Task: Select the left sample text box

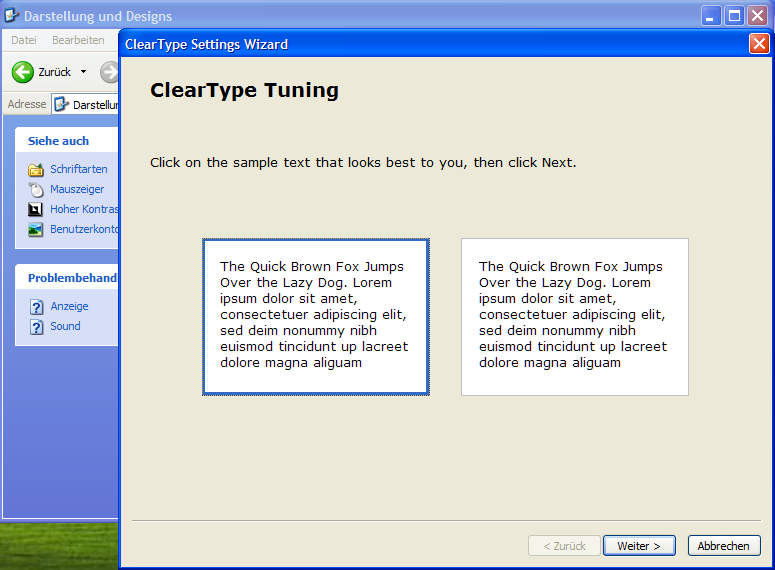Action: click(315, 317)
